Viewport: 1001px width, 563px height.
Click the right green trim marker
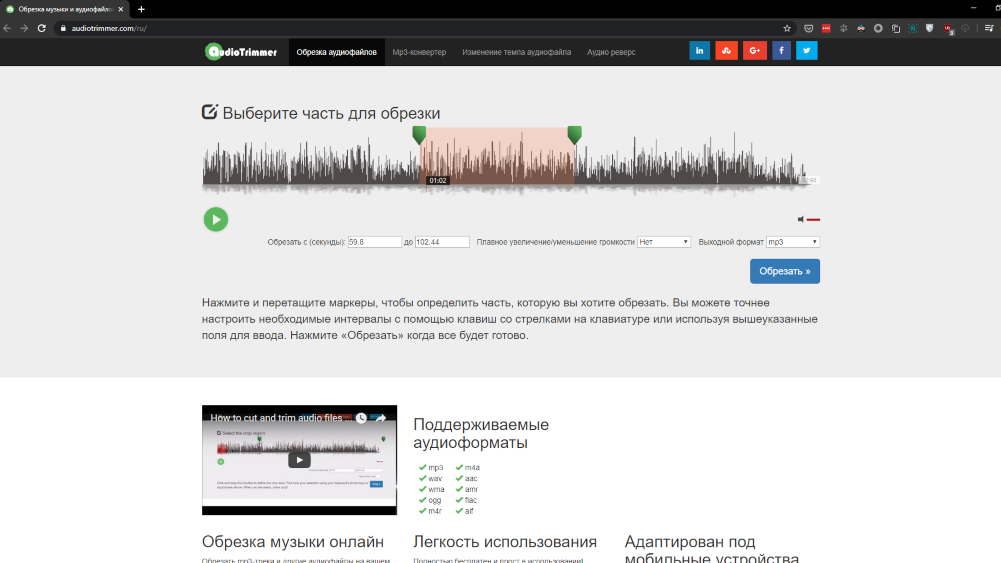575,135
